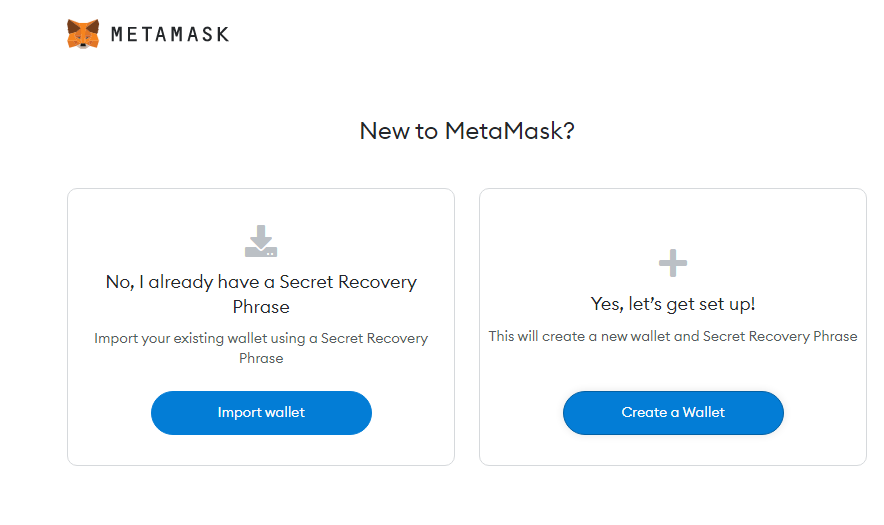Click the word "Phrase" in import card heading
Viewport: 884px width, 525px height.
click(261, 307)
